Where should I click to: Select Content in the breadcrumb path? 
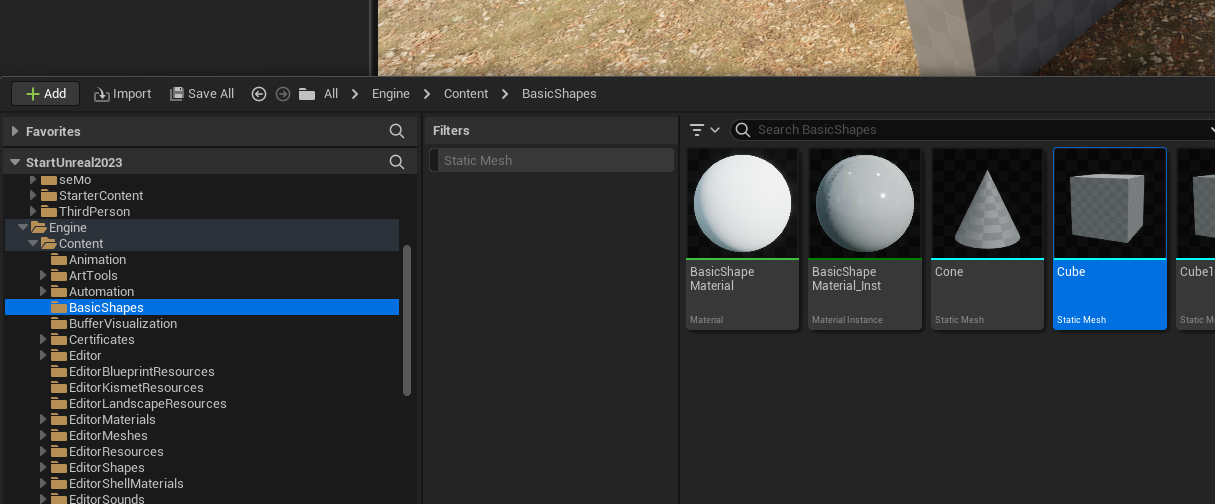point(466,94)
